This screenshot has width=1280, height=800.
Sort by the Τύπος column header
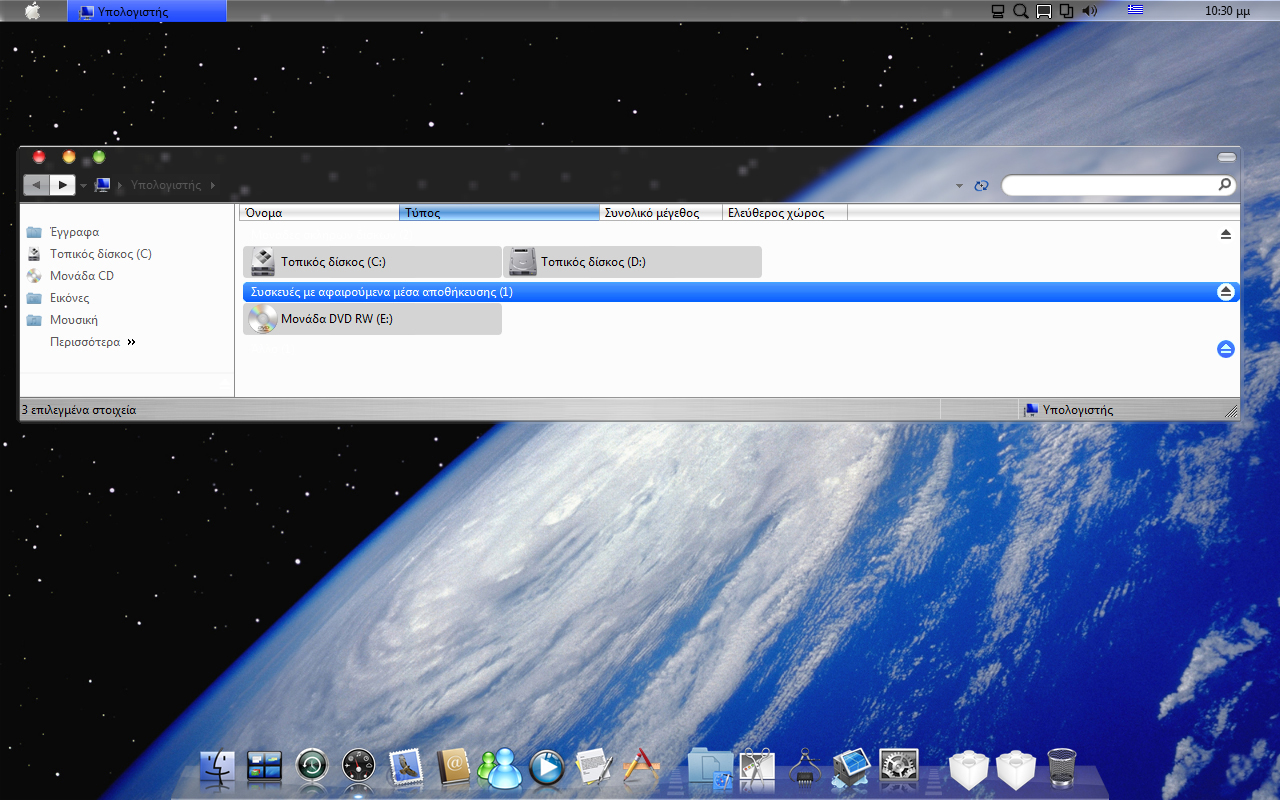click(499, 212)
